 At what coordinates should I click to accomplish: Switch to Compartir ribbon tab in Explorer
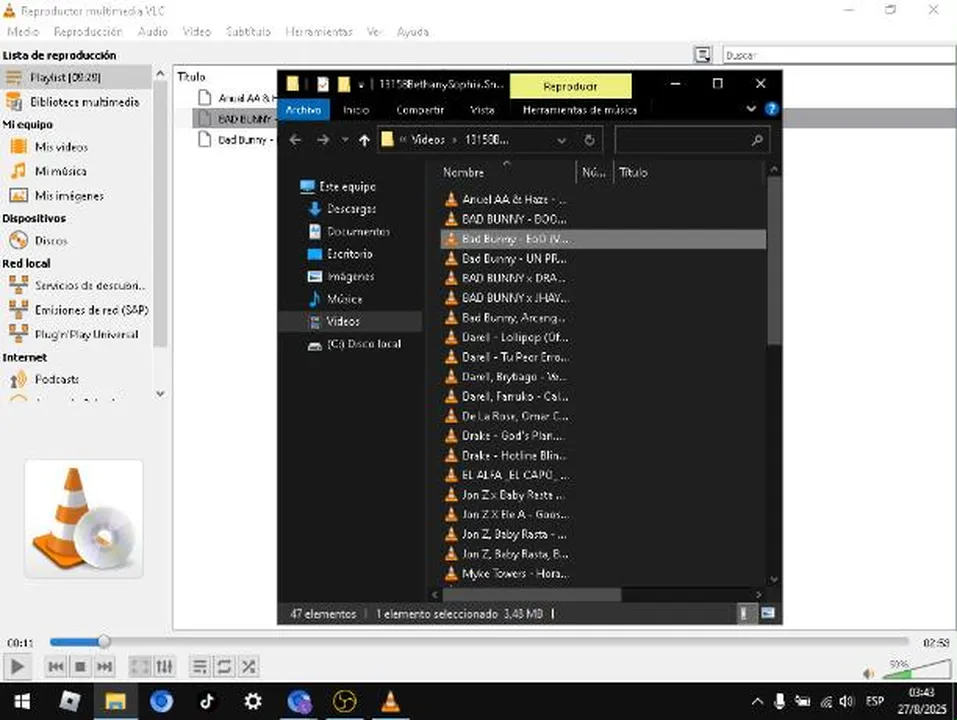(420, 110)
